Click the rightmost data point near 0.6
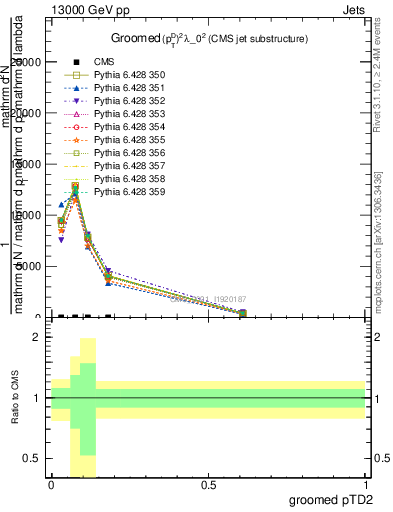 (243, 313)
